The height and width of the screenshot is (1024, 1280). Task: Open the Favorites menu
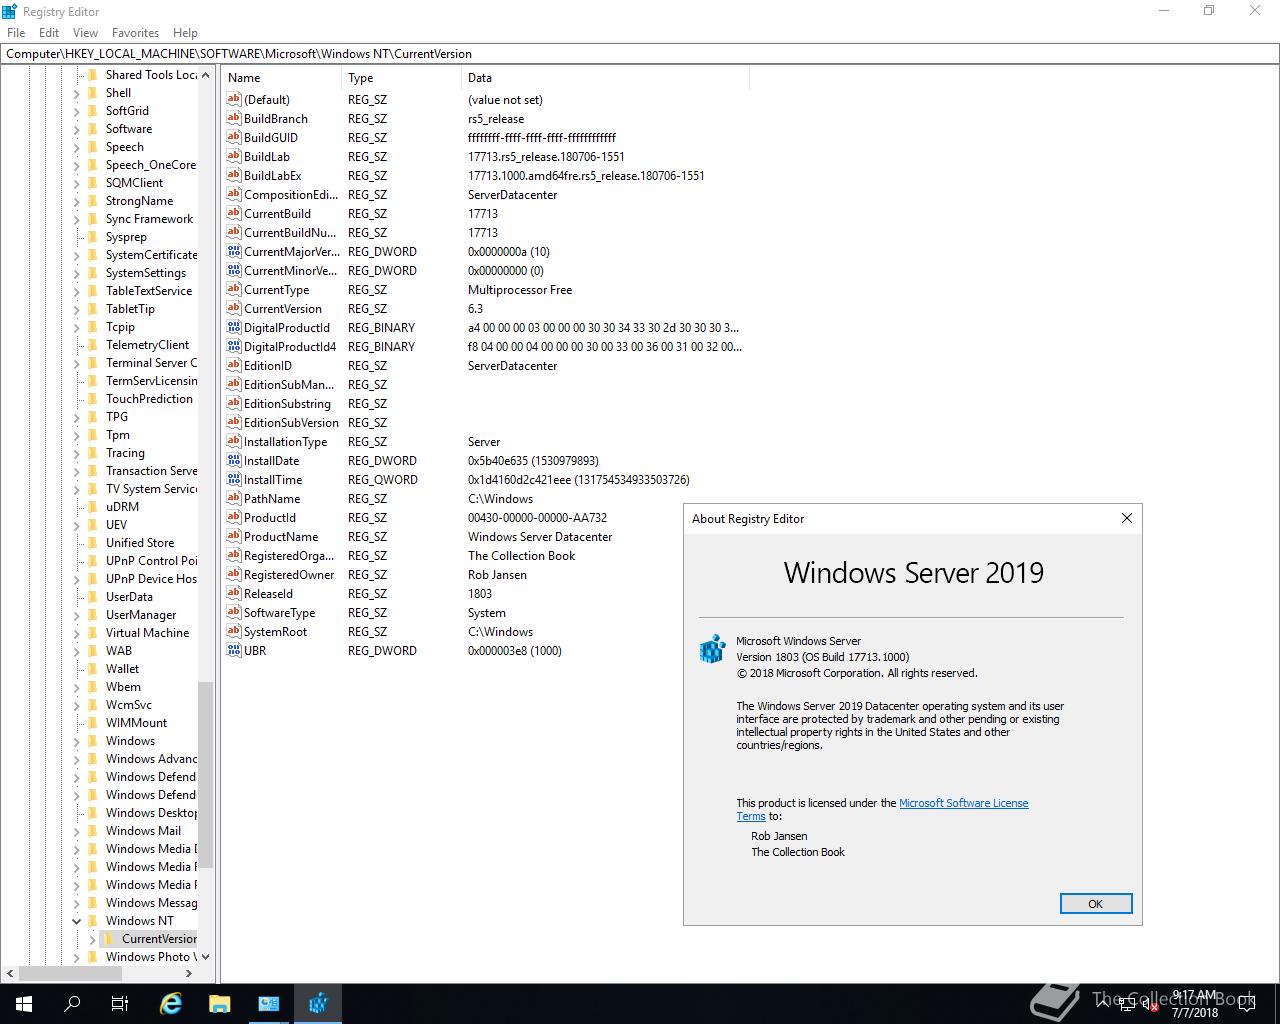point(135,32)
